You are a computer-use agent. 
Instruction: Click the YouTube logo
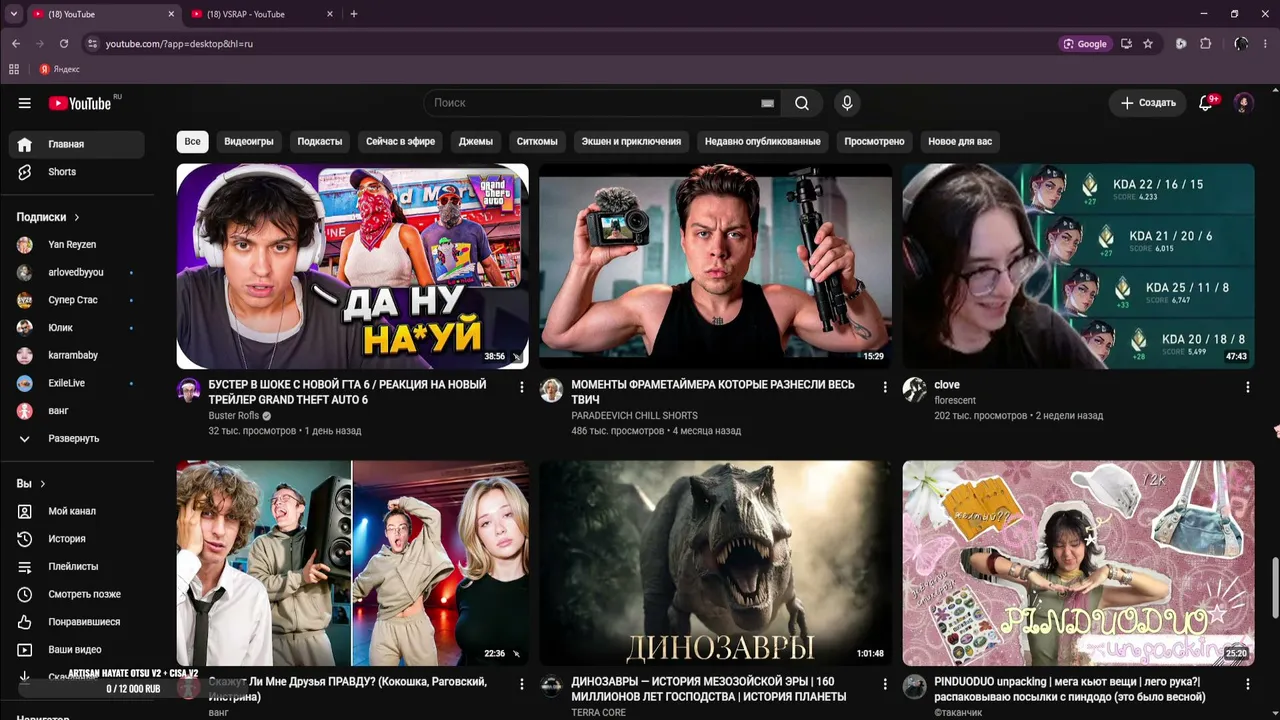pyautogui.click(x=80, y=103)
